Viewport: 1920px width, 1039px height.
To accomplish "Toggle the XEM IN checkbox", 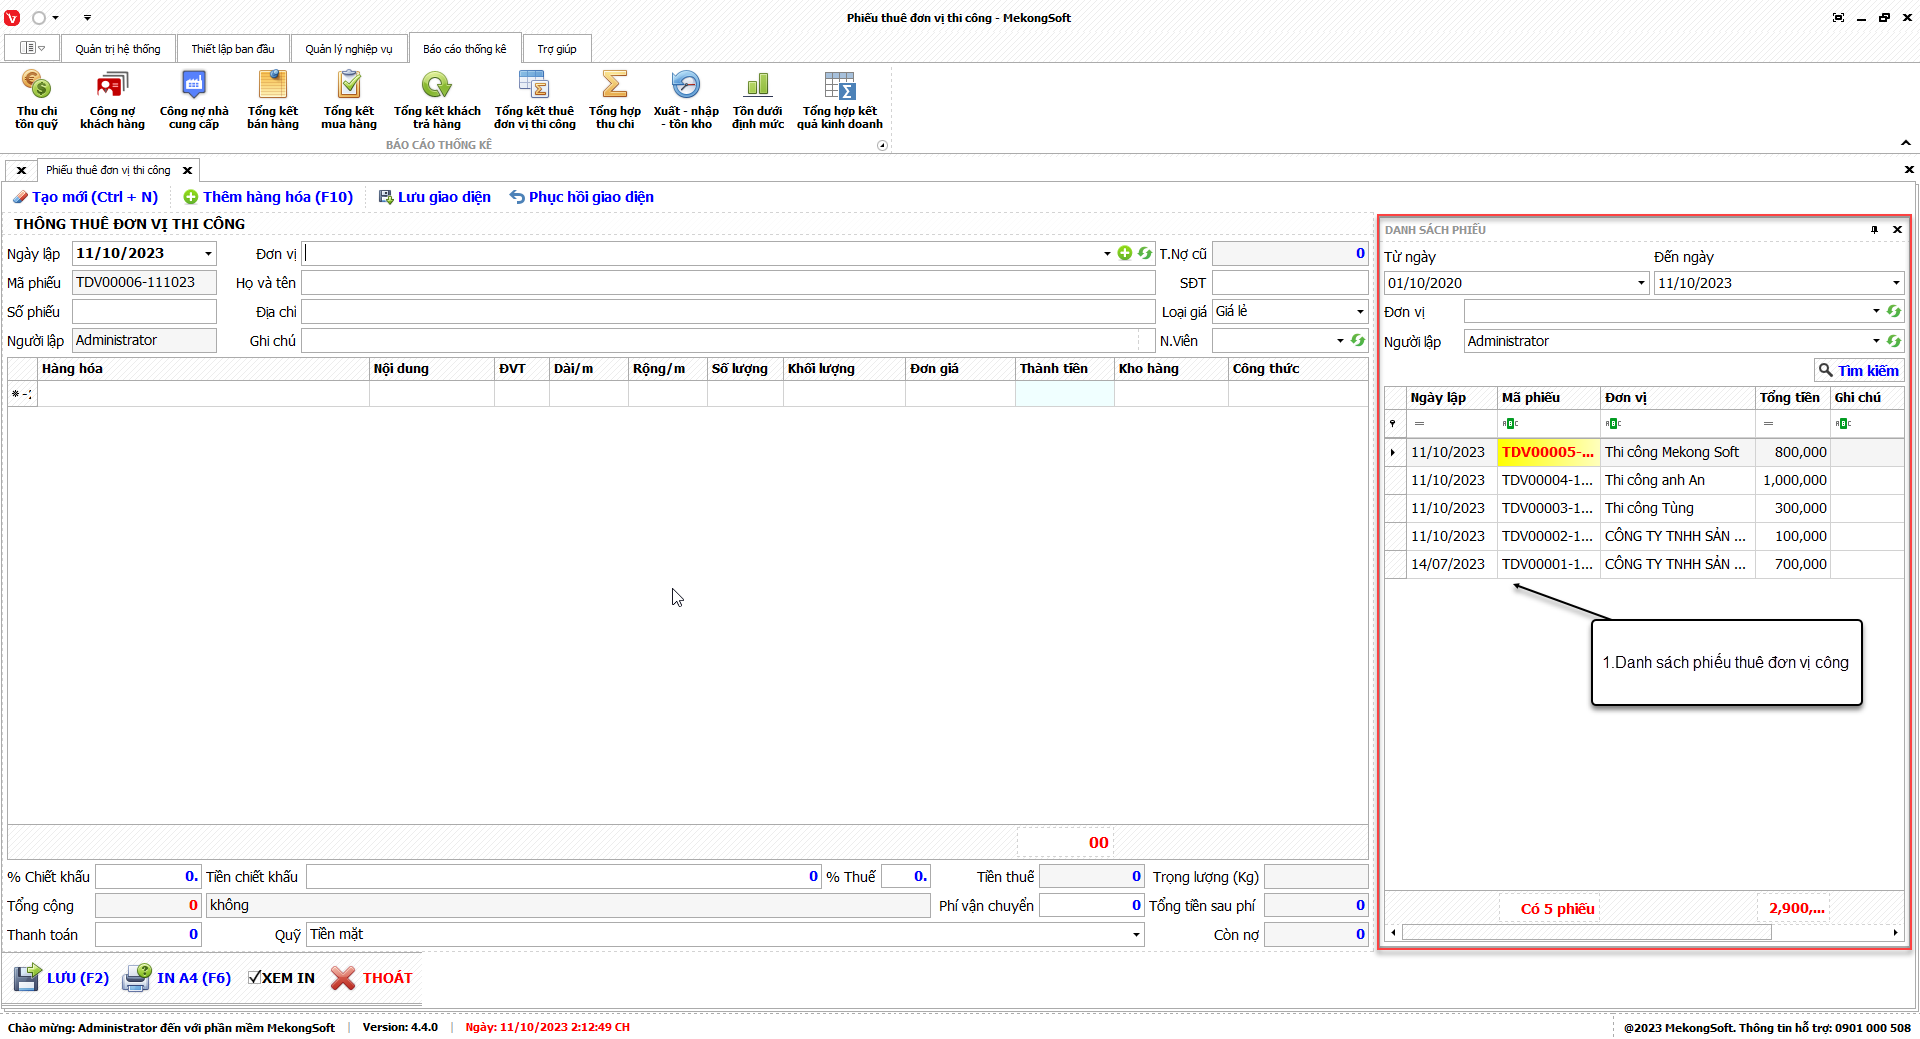I will pyautogui.click(x=255, y=978).
